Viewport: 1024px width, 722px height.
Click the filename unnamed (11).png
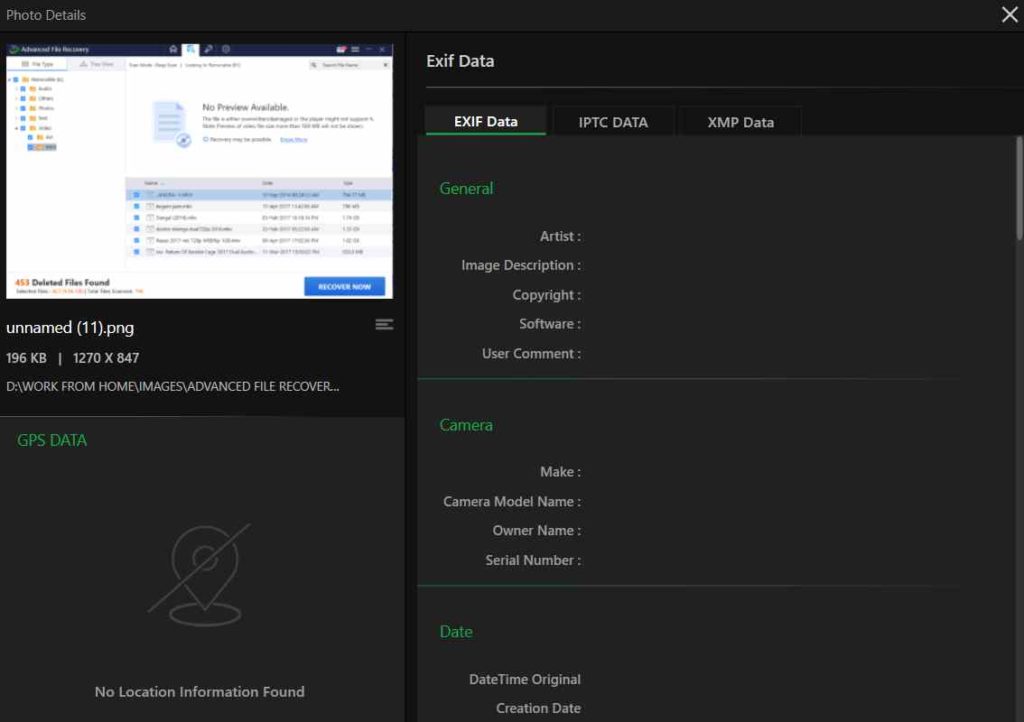pyautogui.click(x=70, y=328)
